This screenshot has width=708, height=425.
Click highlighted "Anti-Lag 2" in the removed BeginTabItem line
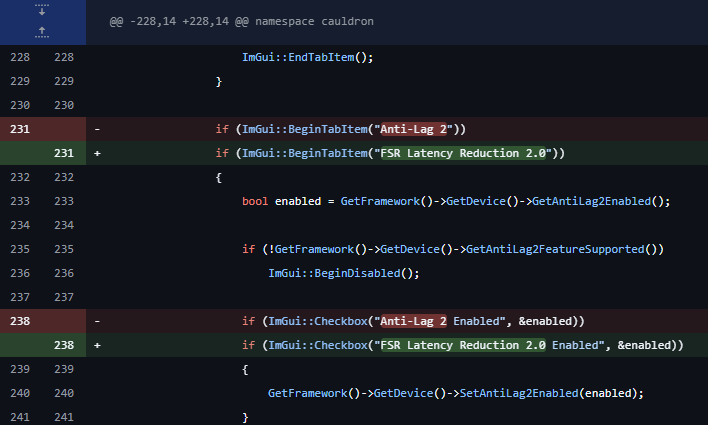[413, 129]
